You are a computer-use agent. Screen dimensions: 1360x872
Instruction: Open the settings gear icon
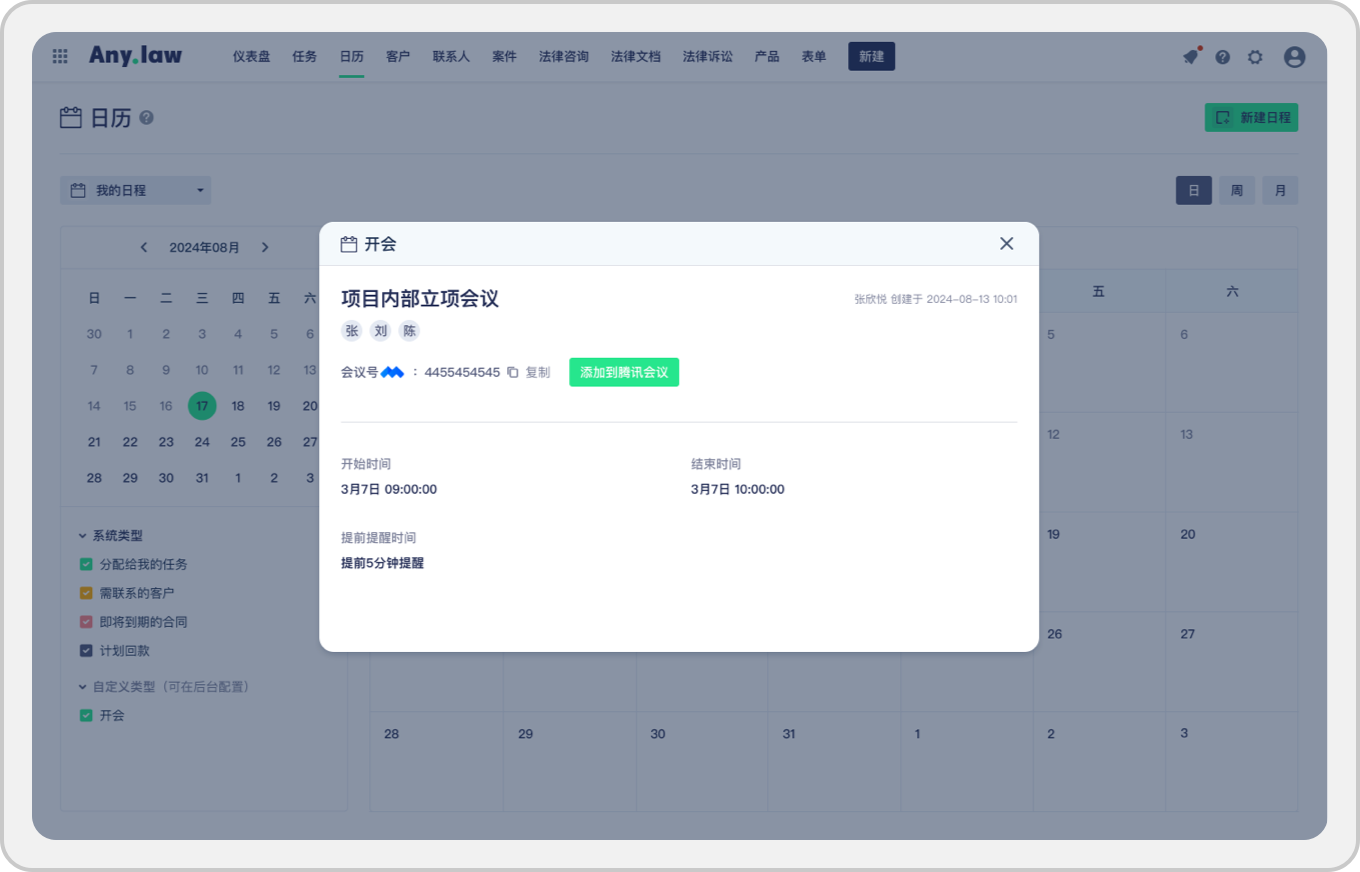click(1255, 57)
